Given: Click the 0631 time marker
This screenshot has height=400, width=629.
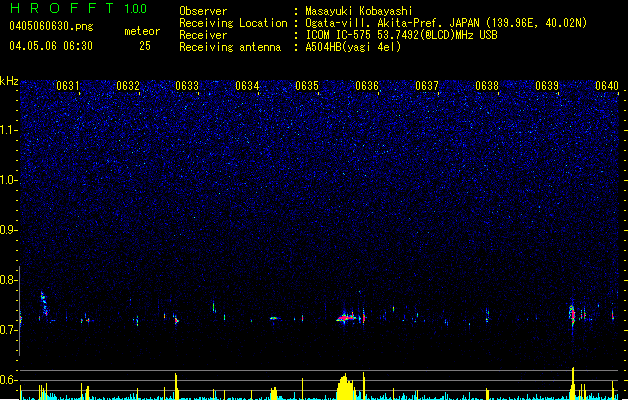Looking at the screenshot, I should point(68,86).
